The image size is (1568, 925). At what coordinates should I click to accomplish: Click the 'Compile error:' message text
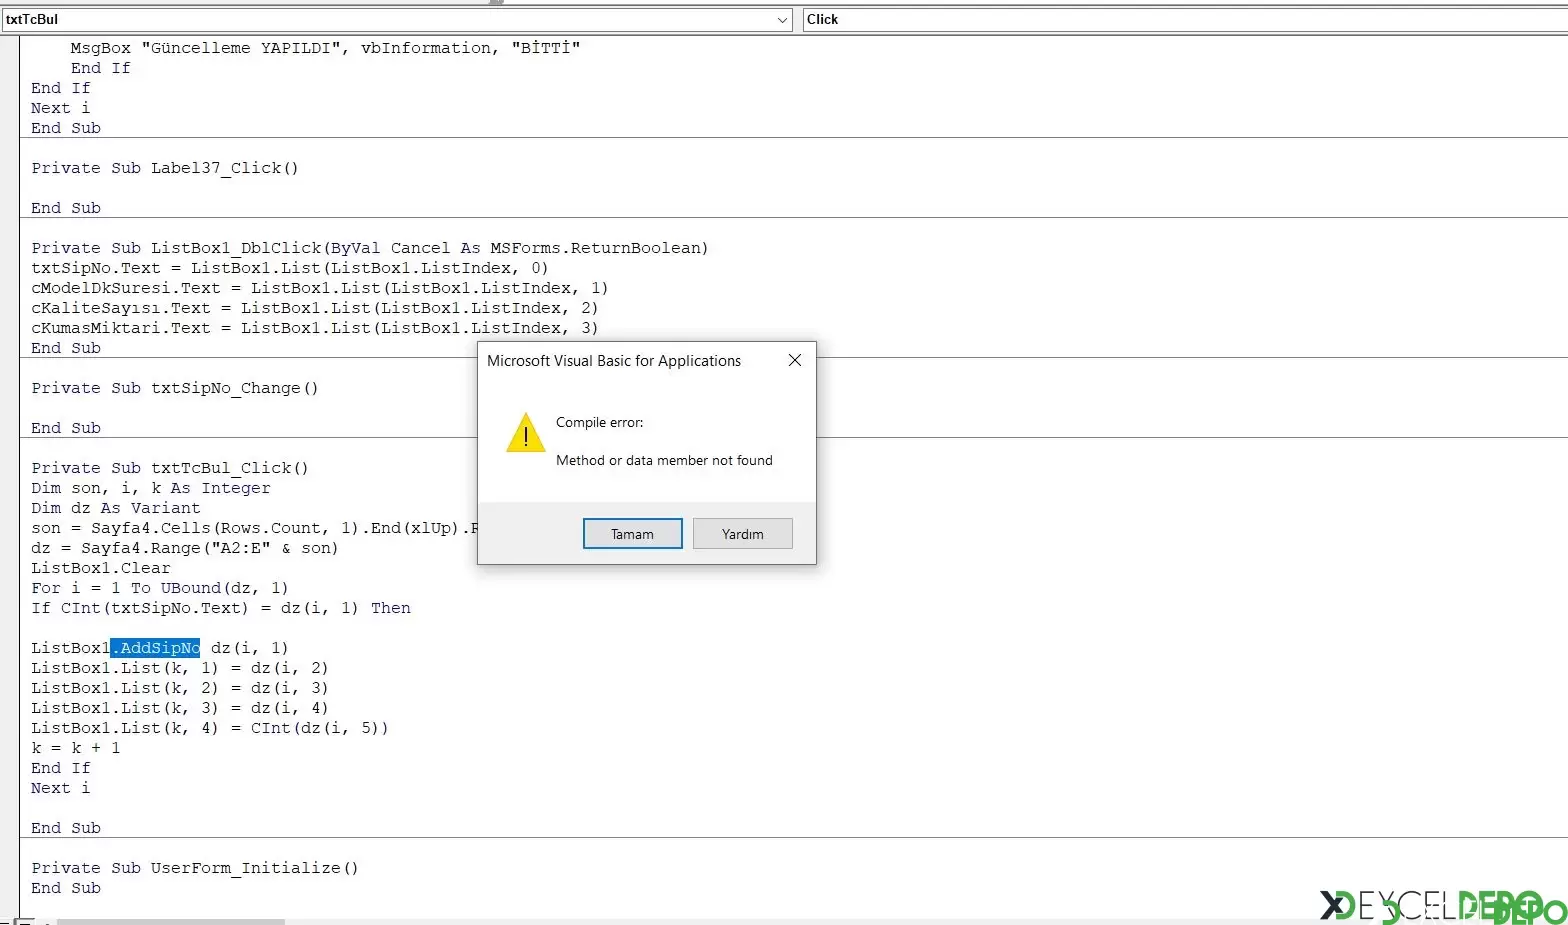coord(600,422)
